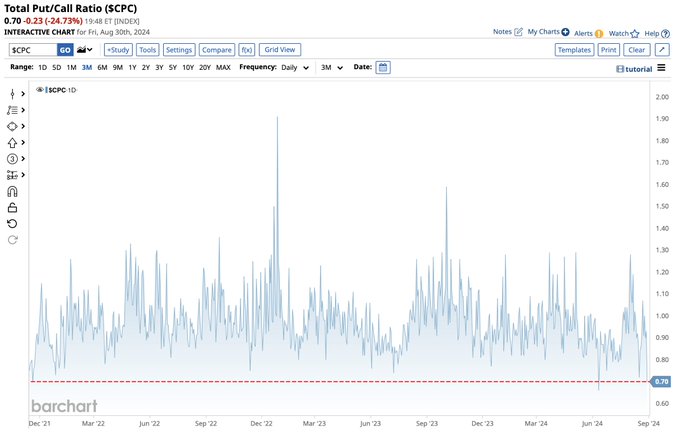This screenshot has width=679, height=435.
Task: Open Notes editor
Action: click(508, 32)
